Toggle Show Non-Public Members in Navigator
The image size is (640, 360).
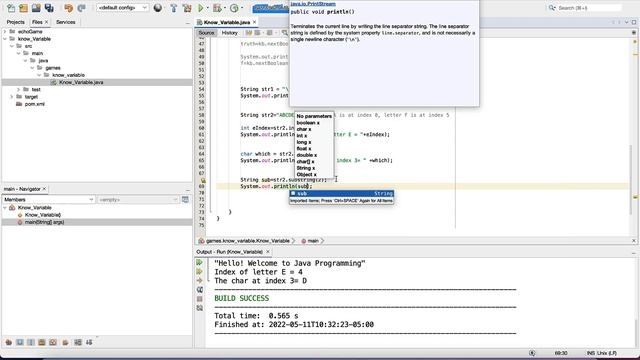[x=42, y=342]
